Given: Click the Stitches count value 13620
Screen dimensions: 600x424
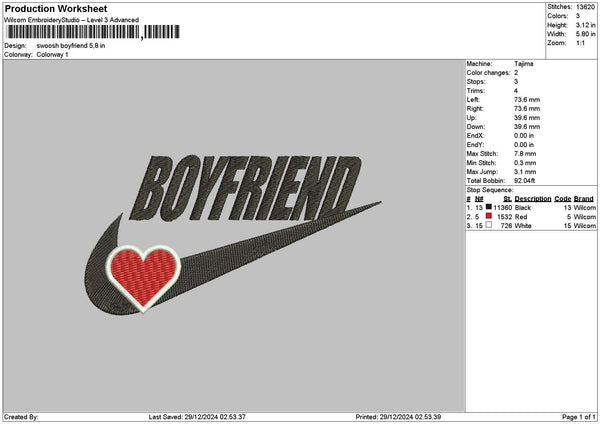Looking at the screenshot, I should pyautogui.click(x=586, y=7).
